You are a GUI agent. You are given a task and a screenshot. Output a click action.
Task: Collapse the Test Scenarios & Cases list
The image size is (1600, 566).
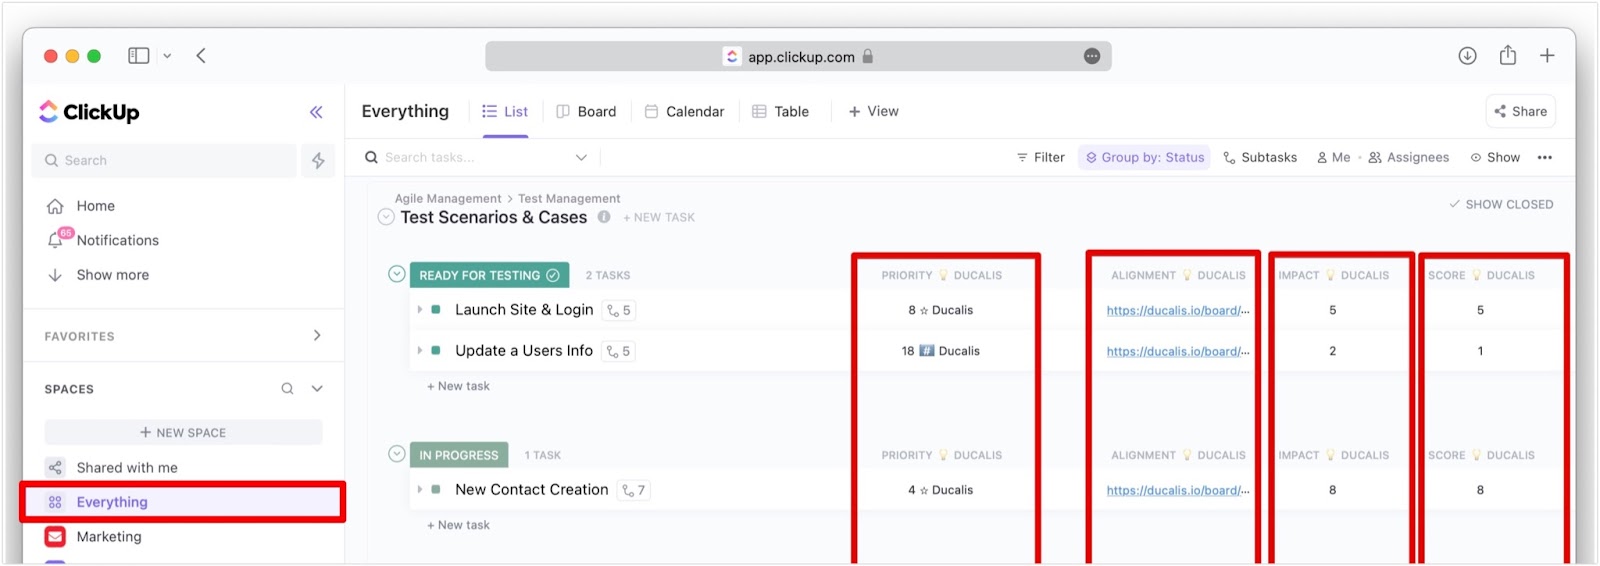pyautogui.click(x=386, y=217)
